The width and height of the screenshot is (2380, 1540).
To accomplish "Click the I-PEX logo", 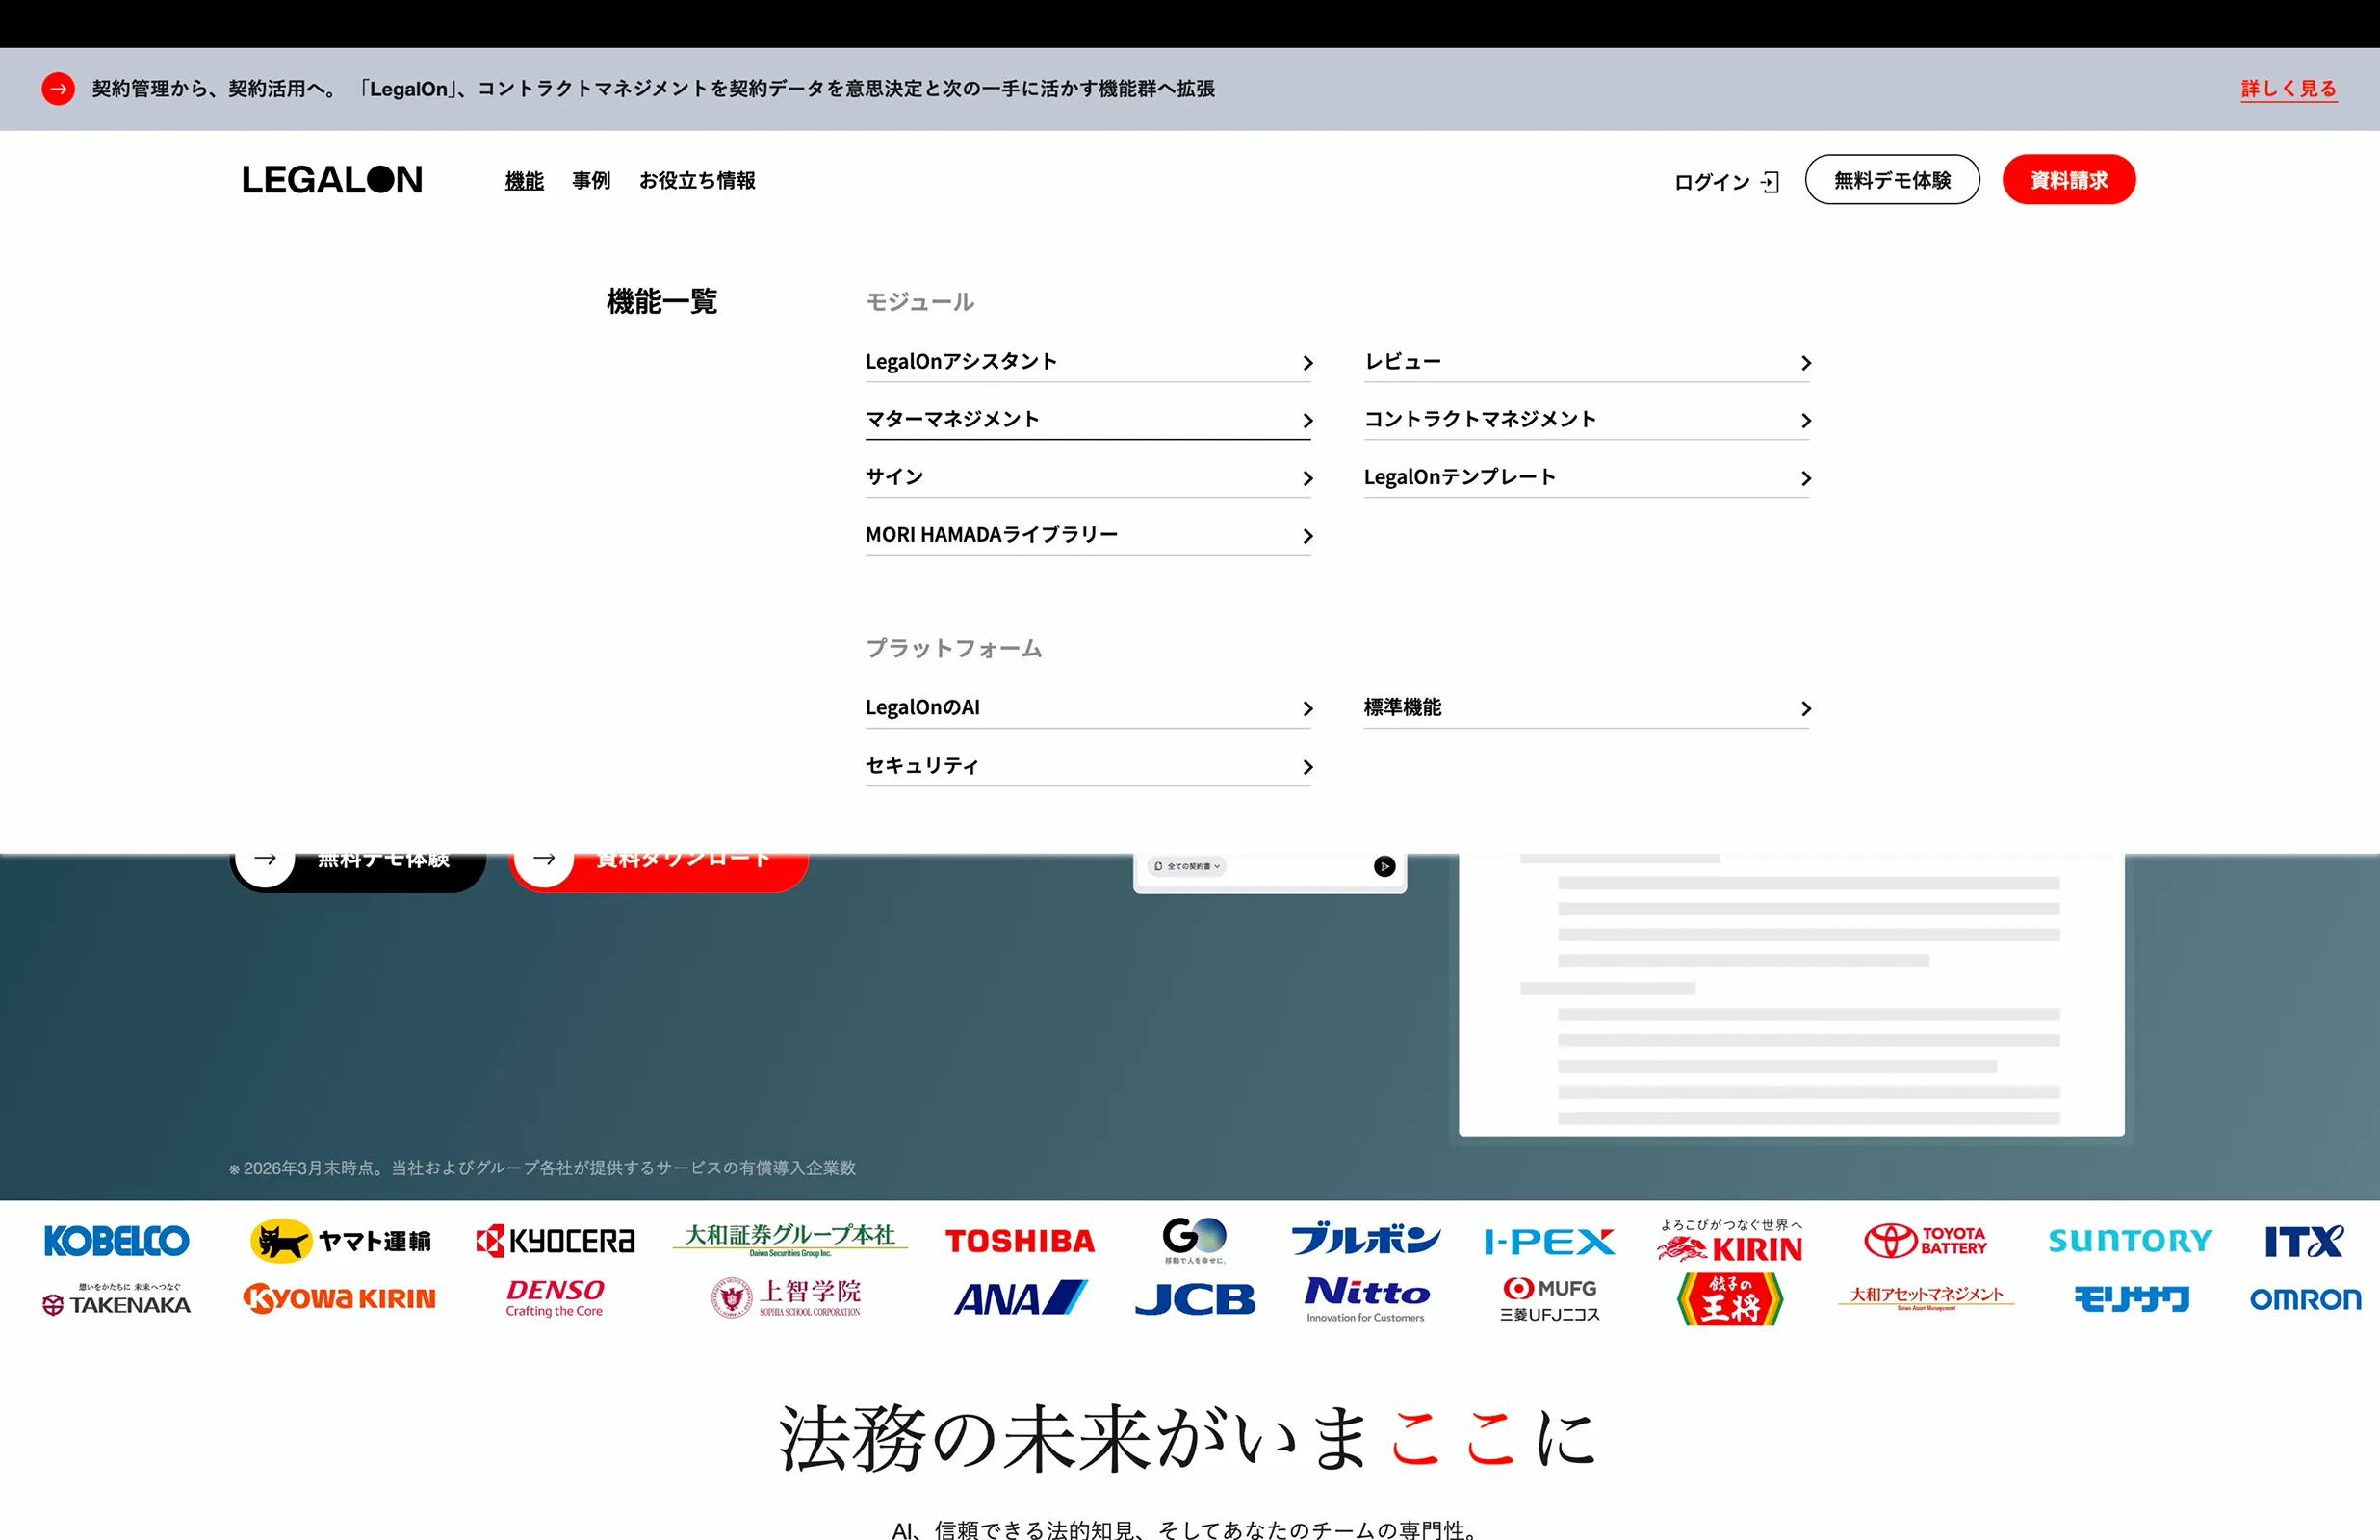I will point(1549,1242).
